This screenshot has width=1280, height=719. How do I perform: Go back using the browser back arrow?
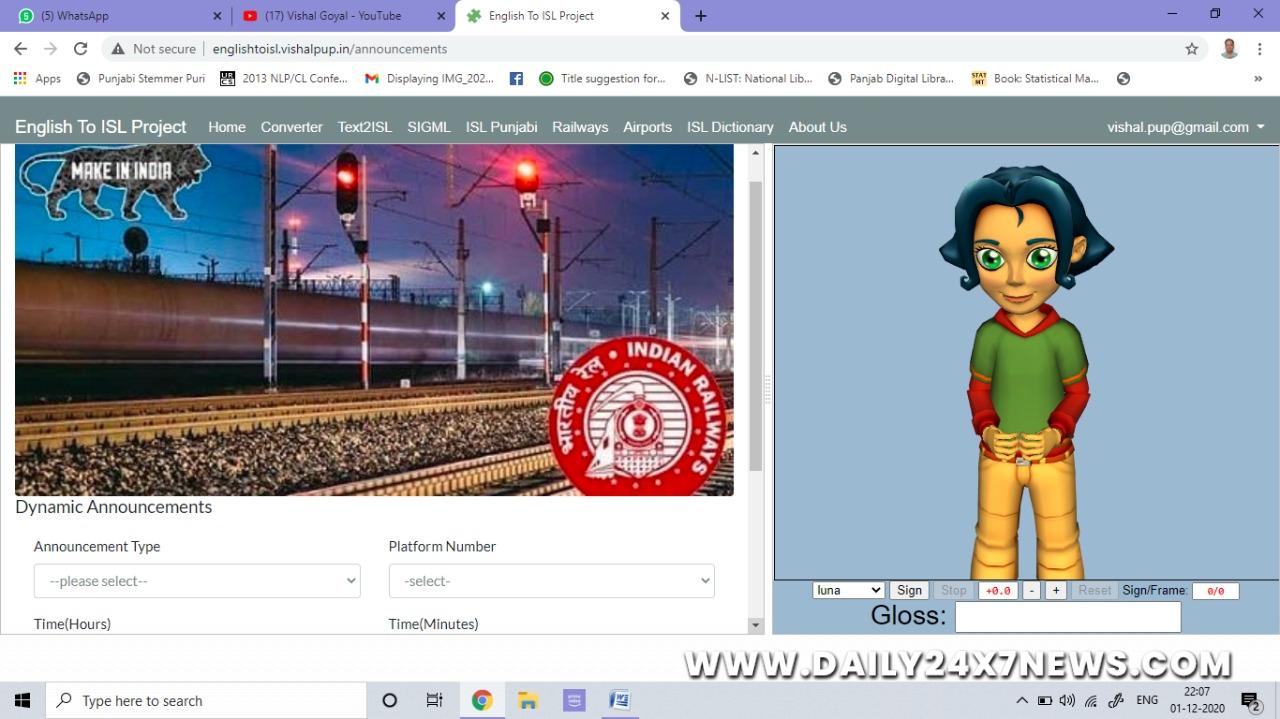point(20,49)
